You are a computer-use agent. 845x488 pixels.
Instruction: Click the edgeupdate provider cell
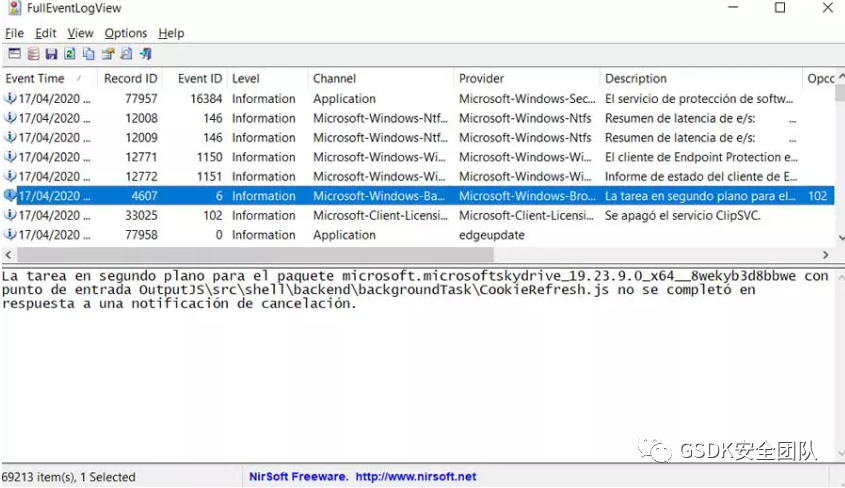click(491, 235)
